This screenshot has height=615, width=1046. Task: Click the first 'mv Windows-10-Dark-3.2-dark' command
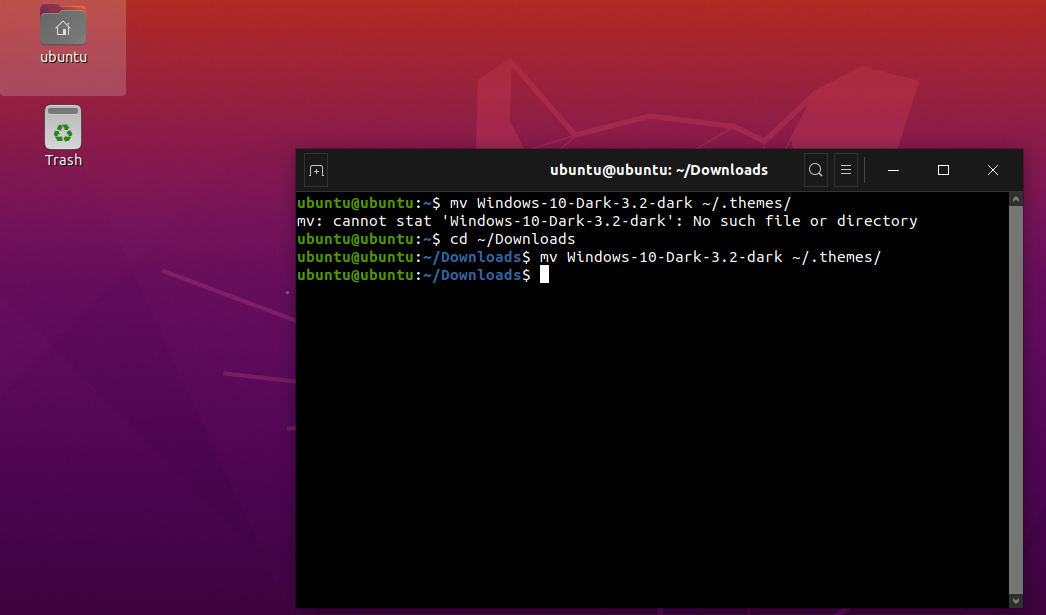[x=620, y=203]
